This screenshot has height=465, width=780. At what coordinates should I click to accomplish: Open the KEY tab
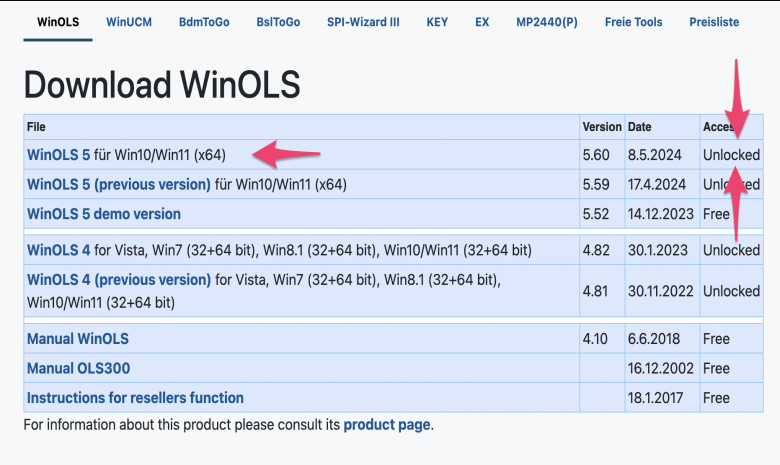[x=437, y=22]
